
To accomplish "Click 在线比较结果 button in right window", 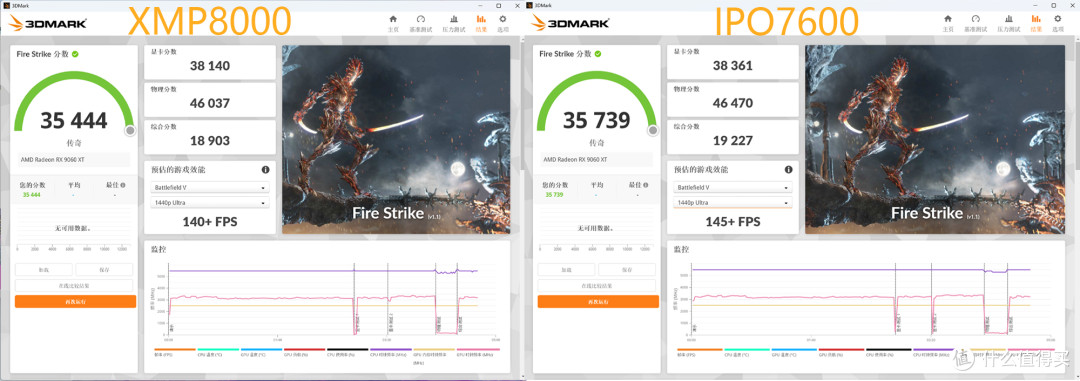I will [x=597, y=286].
